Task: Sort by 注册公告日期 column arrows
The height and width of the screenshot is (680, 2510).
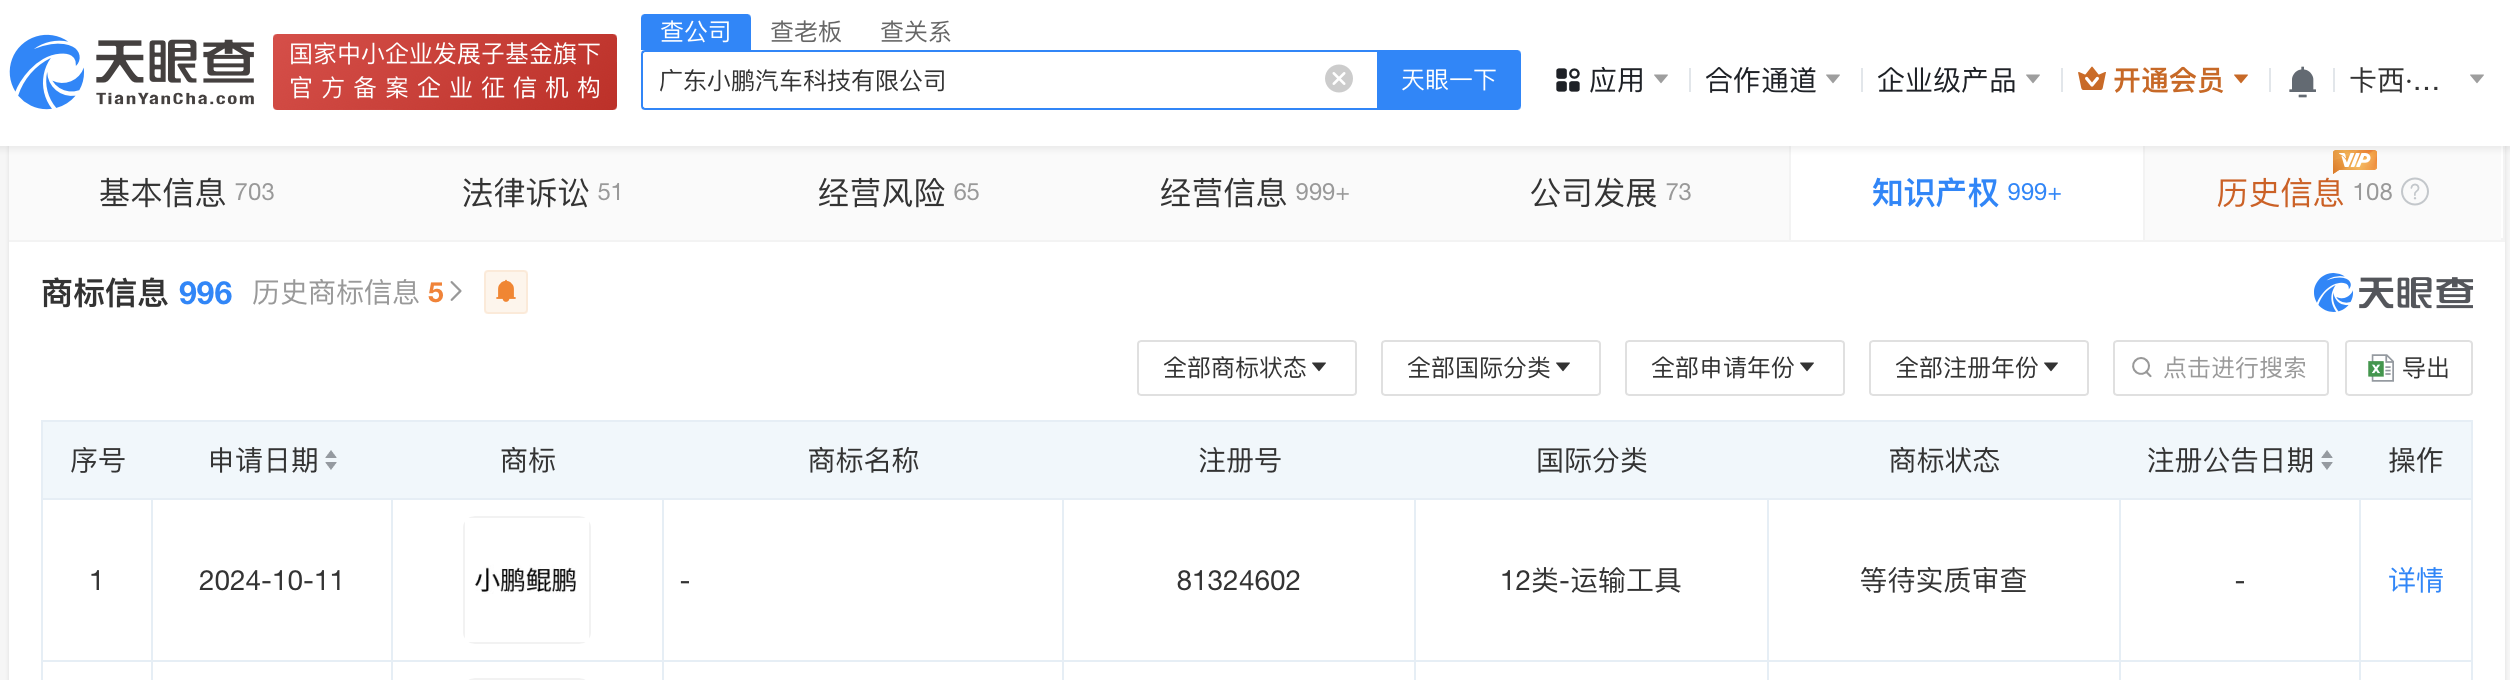Action: pos(2327,460)
